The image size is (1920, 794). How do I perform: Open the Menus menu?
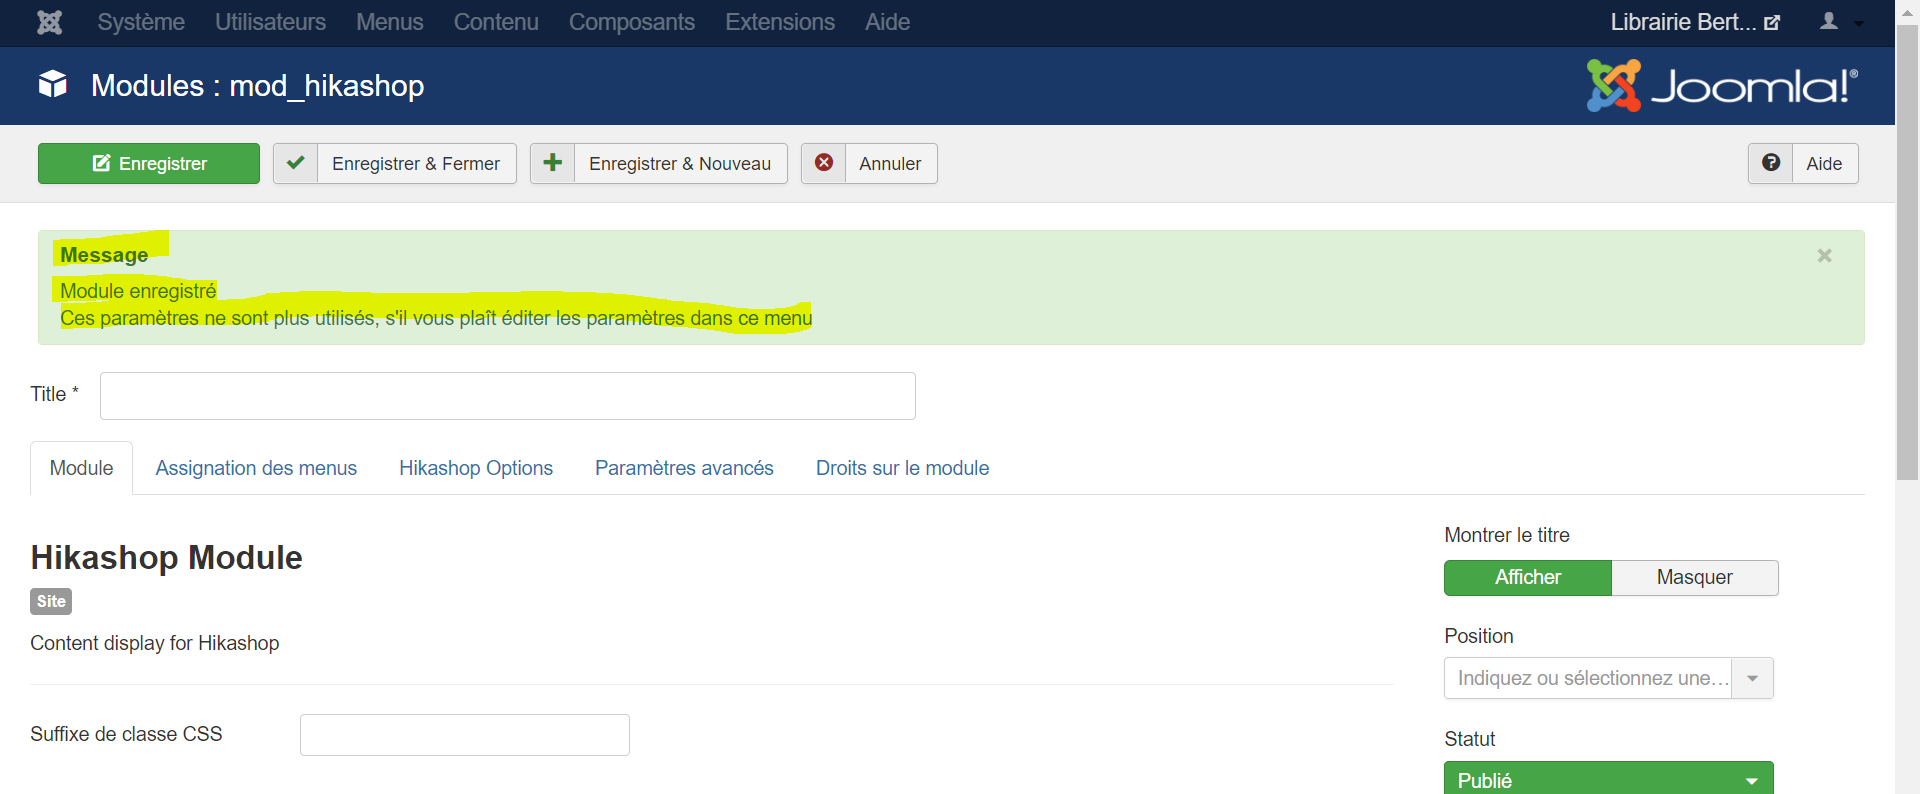click(x=390, y=22)
